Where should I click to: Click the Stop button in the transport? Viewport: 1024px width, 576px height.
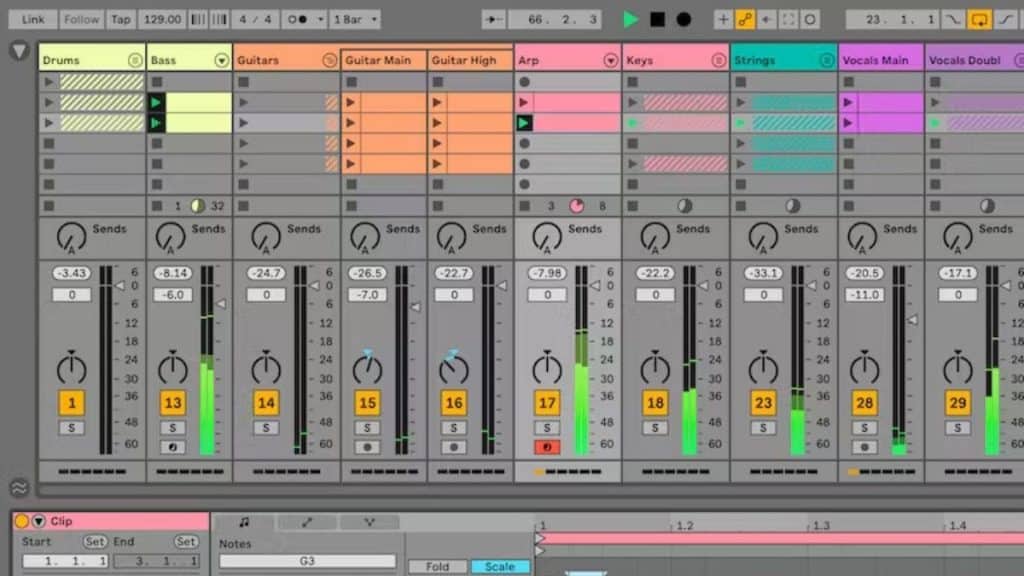click(x=658, y=18)
